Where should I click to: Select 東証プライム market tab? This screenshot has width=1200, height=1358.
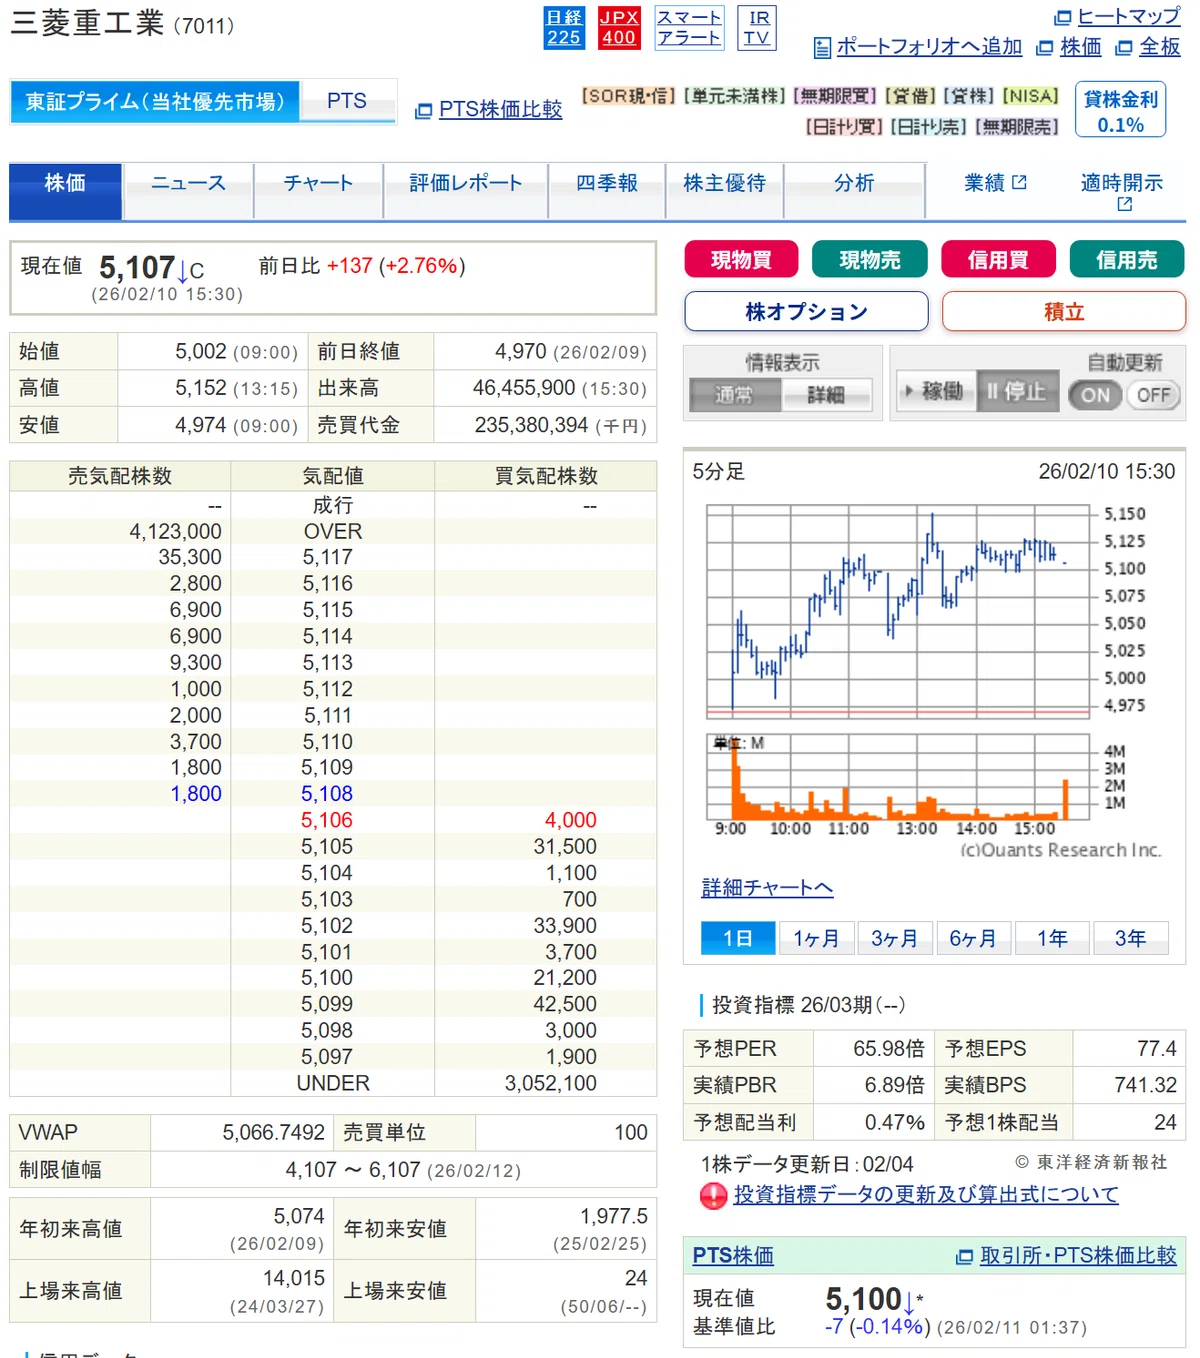[155, 102]
